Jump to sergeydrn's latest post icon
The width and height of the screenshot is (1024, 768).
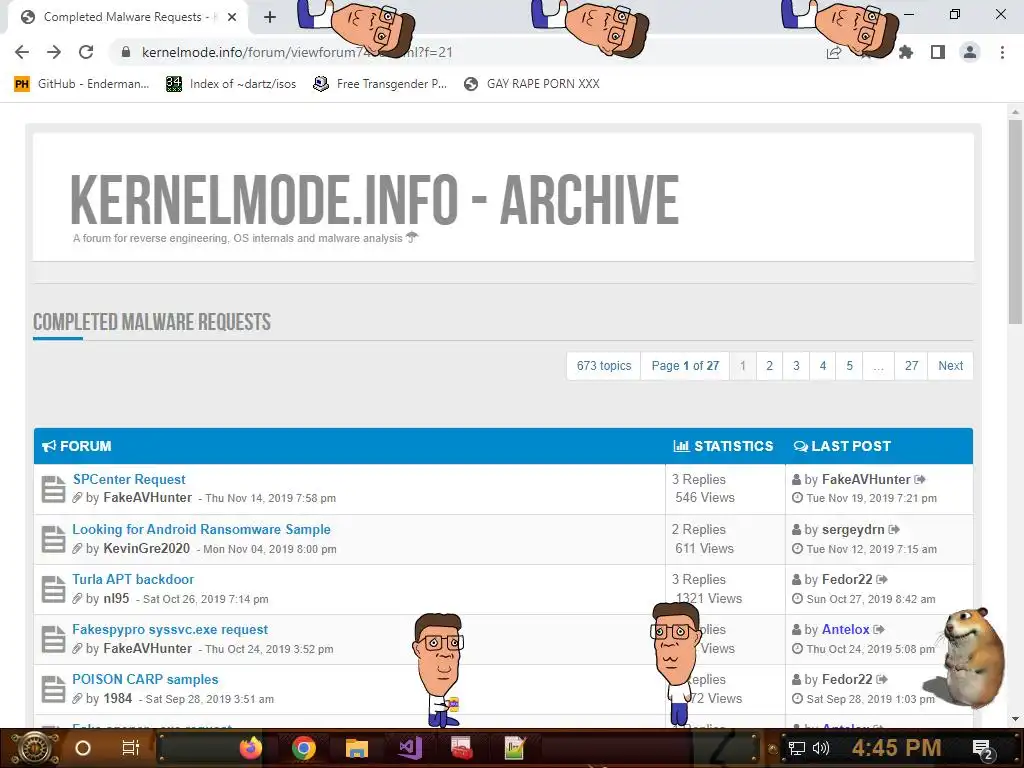(x=894, y=530)
